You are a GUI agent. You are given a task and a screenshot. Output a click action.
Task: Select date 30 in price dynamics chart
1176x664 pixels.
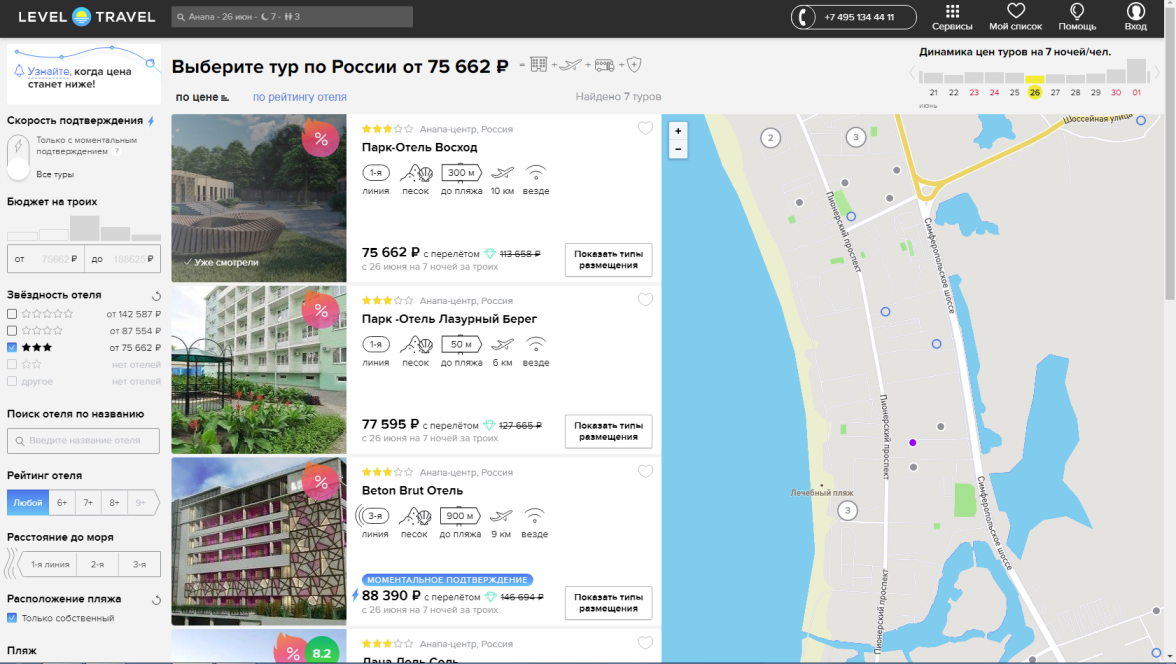(x=1116, y=92)
